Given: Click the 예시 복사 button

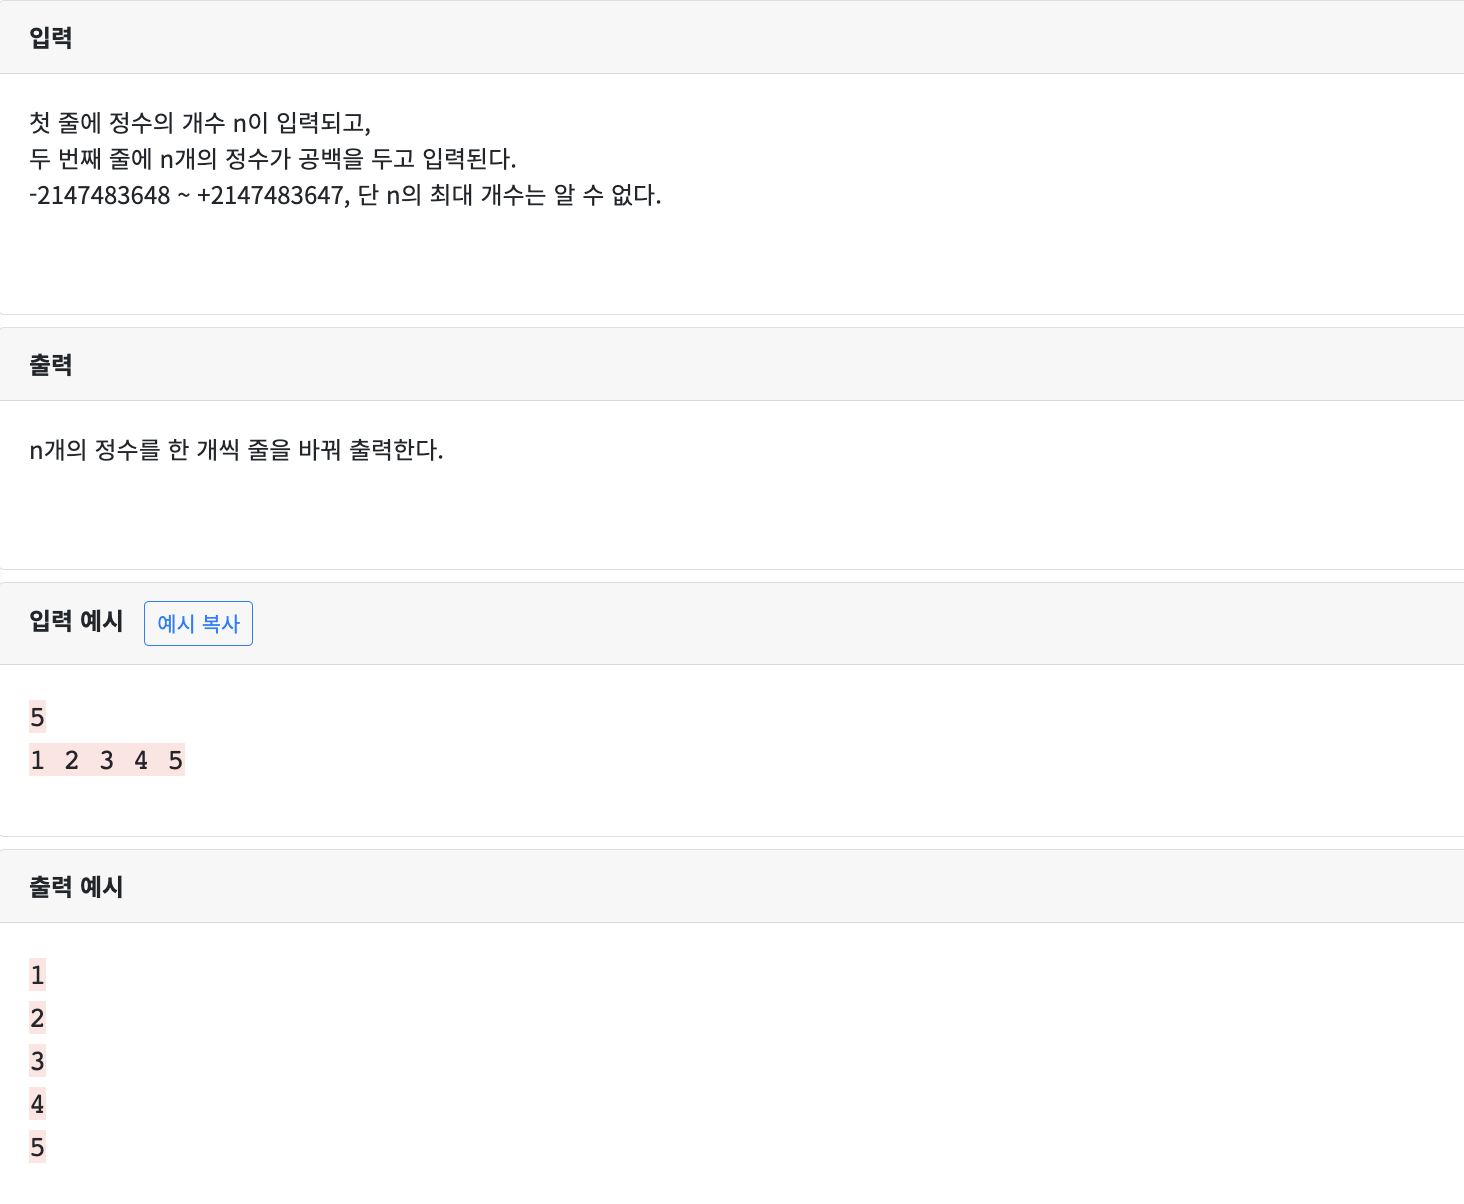Looking at the screenshot, I should tap(198, 623).
